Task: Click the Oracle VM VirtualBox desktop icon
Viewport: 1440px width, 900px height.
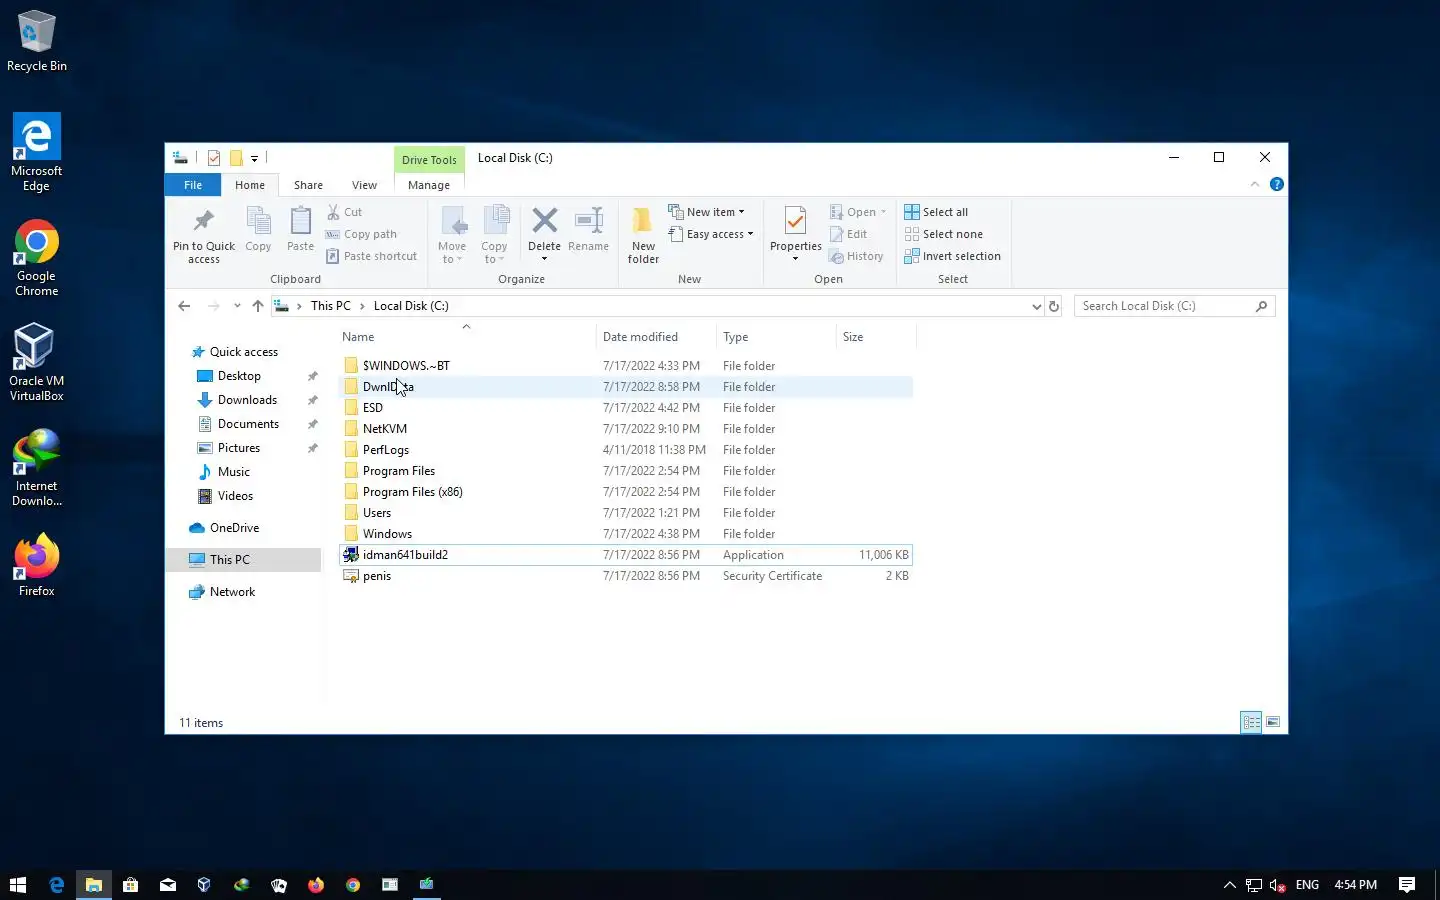Action: [x=36, y=362]
